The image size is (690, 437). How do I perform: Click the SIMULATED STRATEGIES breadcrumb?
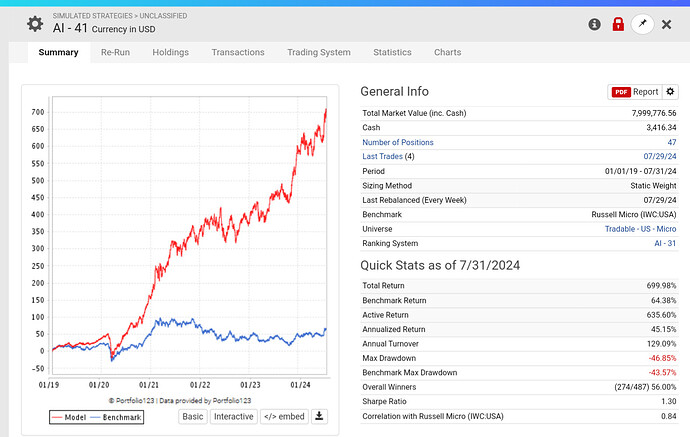click(92, 16)
